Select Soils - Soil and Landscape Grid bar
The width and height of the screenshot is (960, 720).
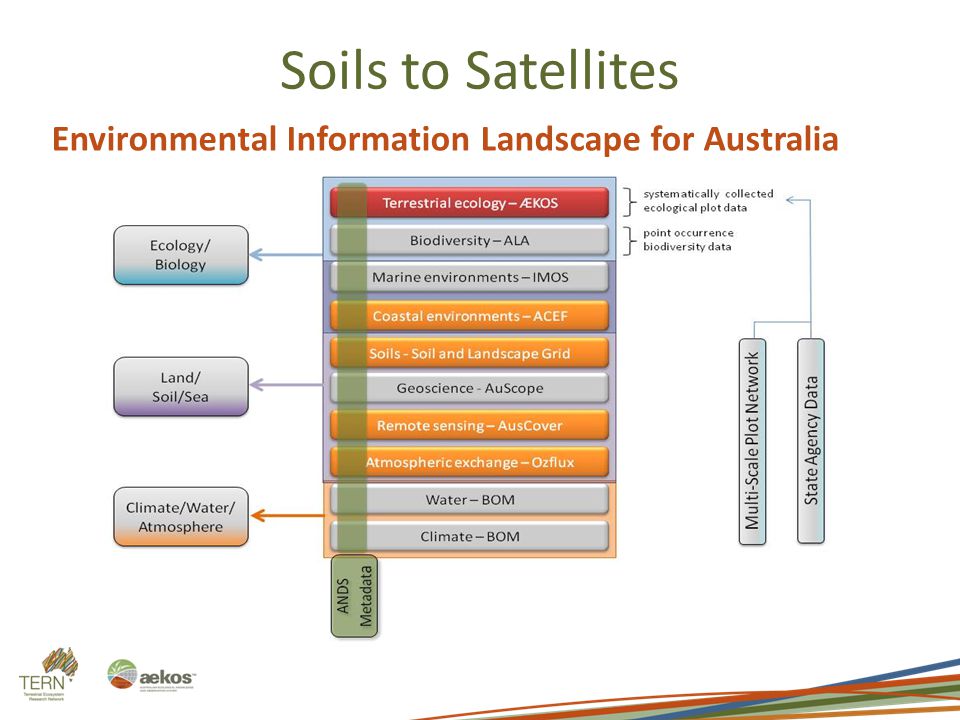coord(470,353)
